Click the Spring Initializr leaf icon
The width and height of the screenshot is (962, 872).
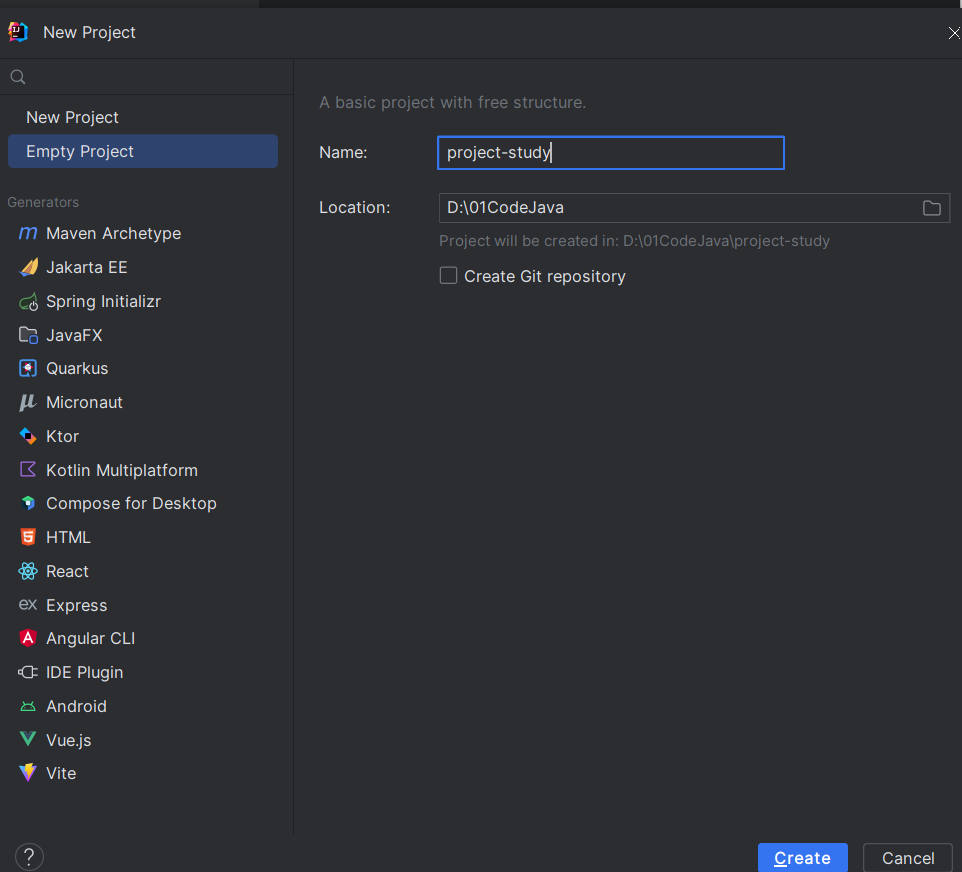(28, 301)
